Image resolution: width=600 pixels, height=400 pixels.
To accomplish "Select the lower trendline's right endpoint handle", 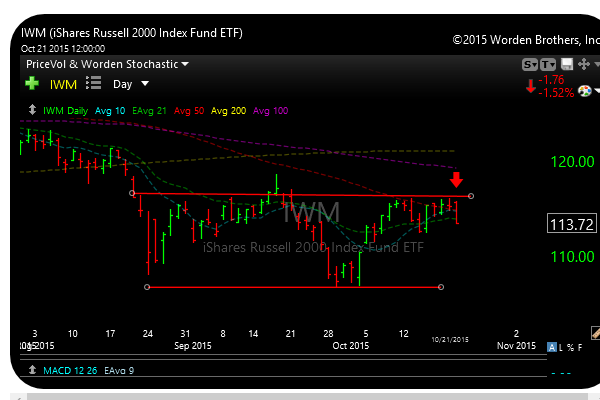I will coord(441,287).
